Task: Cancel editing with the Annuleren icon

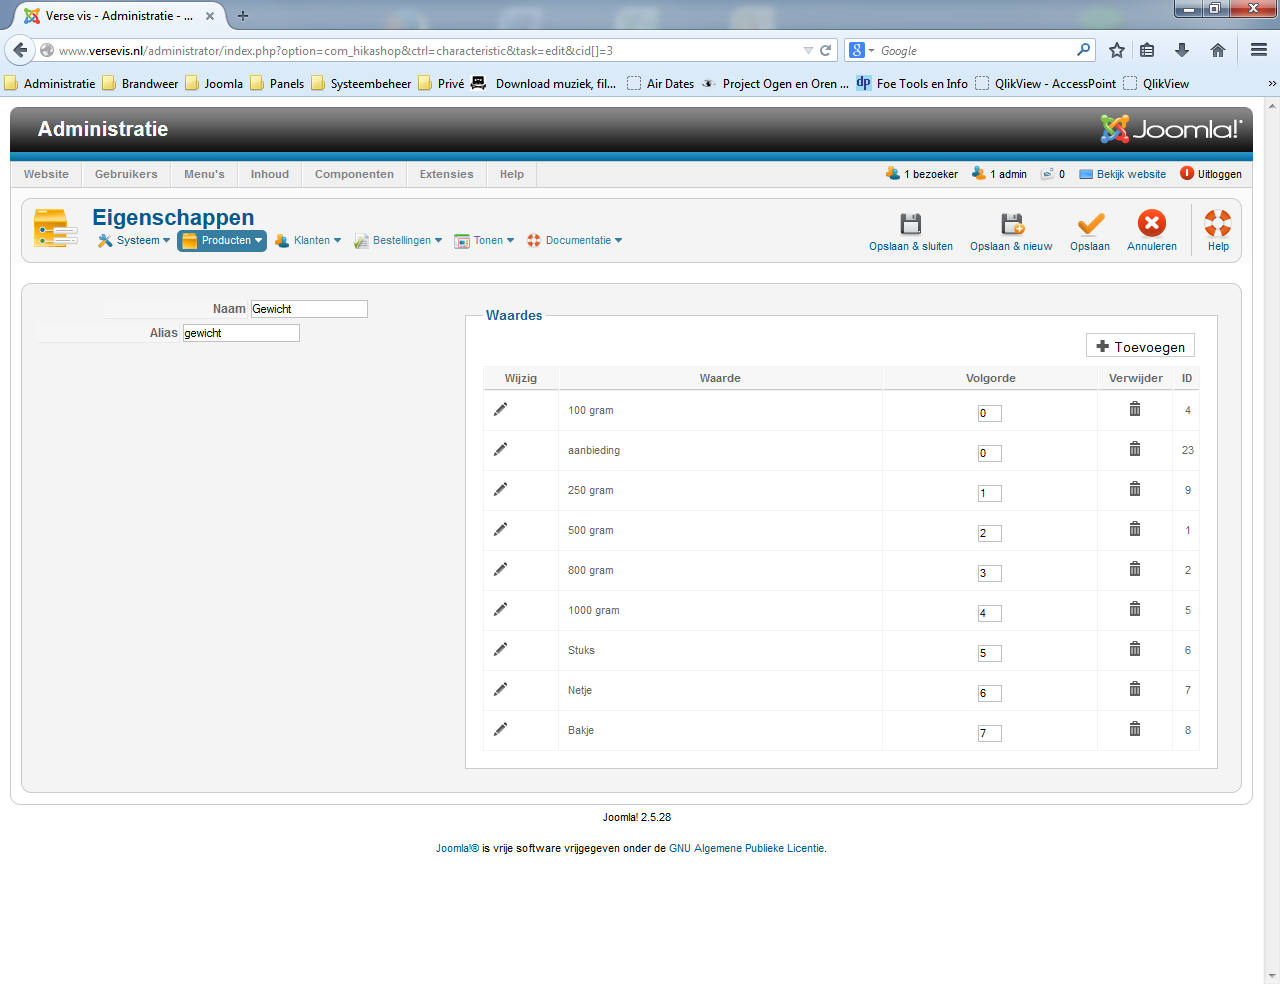Action: [1152, 223]
